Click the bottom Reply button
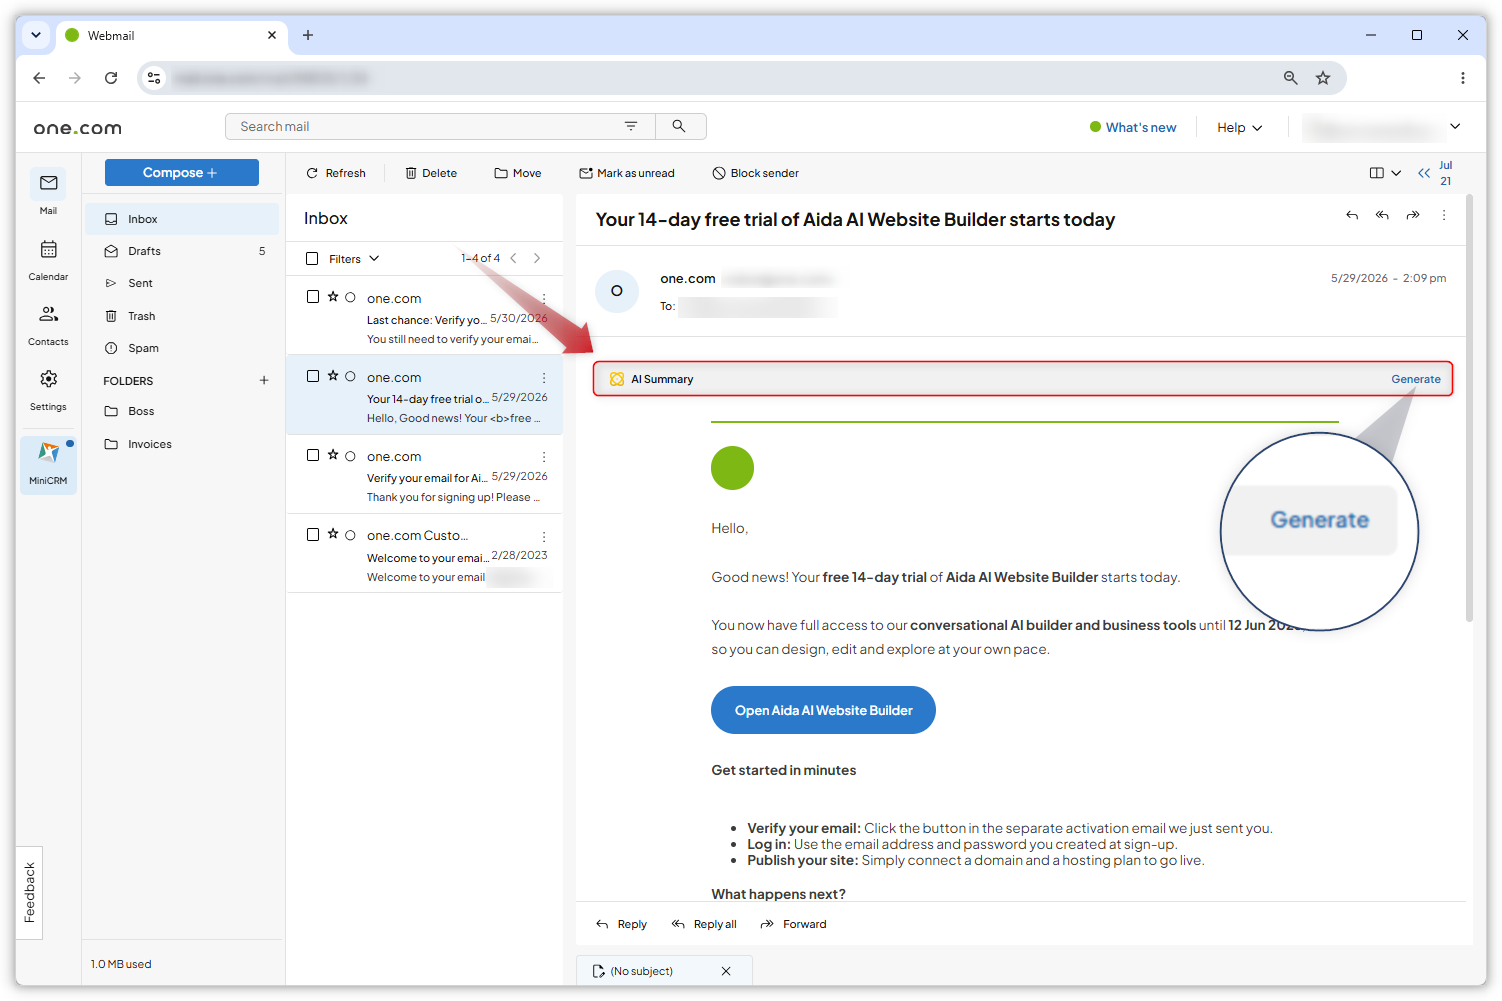The image size is (1502, 1001). click(x=622, y=924)
